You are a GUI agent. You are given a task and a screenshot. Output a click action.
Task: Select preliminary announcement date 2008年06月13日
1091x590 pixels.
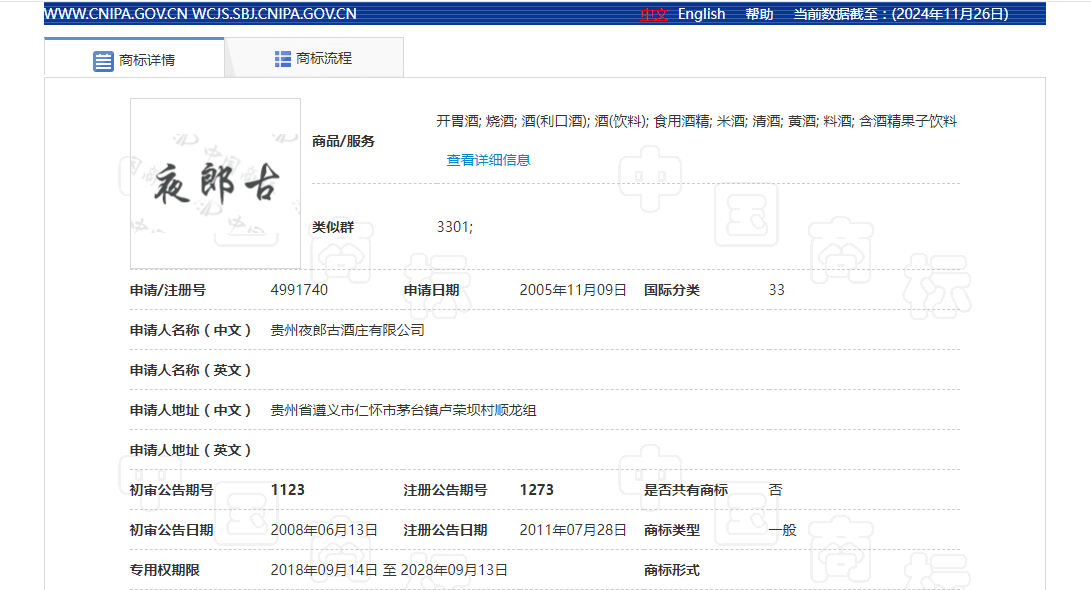tap(324, 530)
